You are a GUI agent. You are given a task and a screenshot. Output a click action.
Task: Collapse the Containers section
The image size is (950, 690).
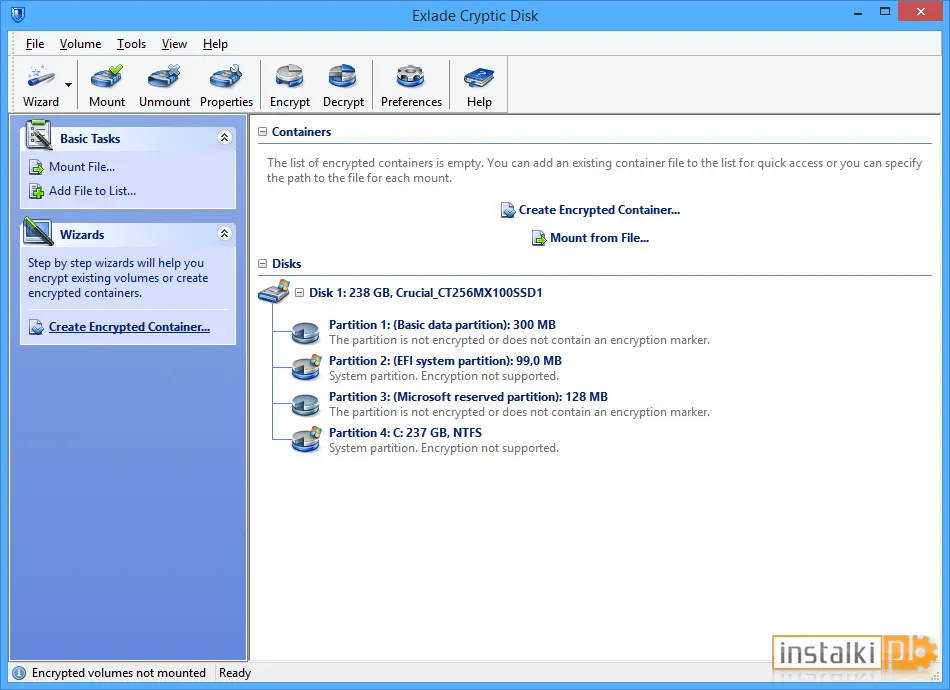262,131
